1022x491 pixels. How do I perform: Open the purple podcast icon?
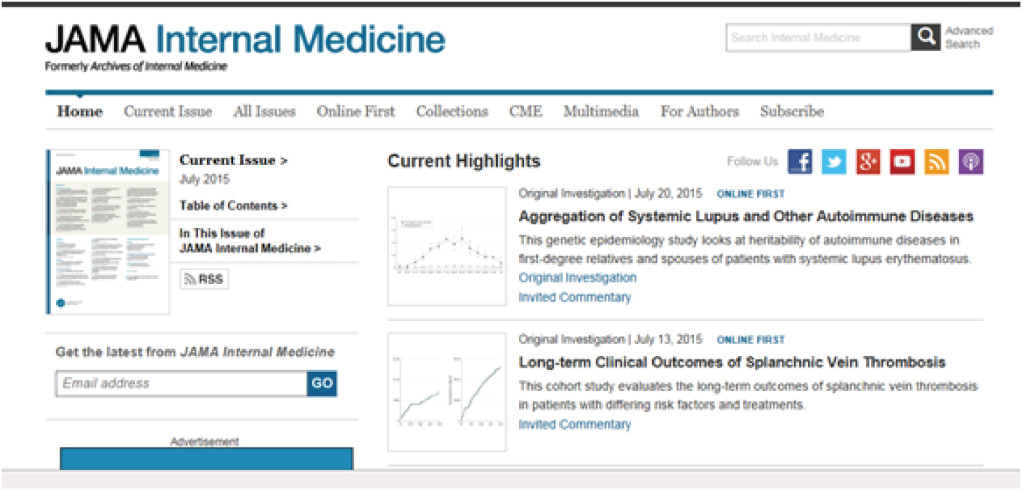pos(971,162)
